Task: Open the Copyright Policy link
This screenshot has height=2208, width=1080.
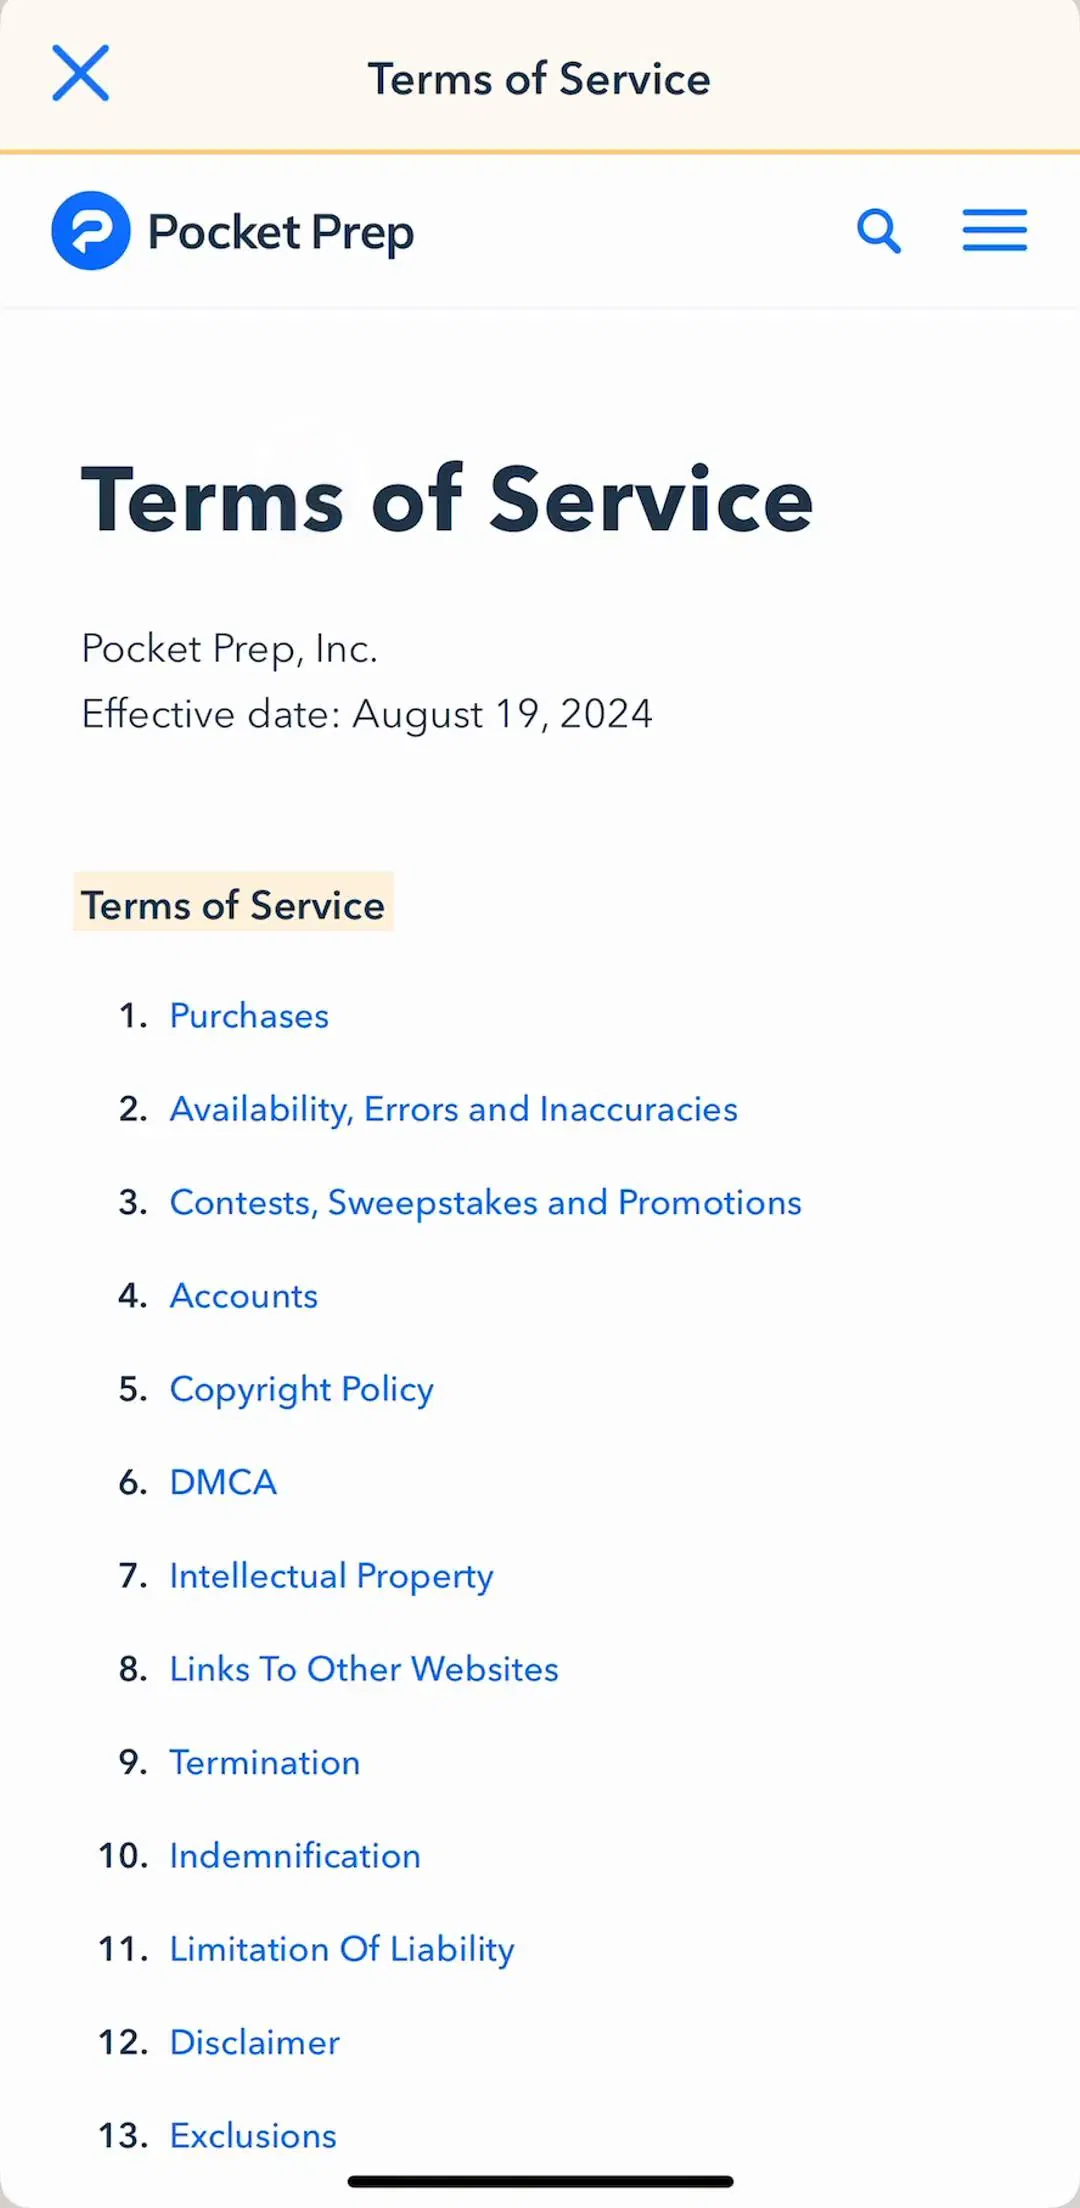Action: pos(302,1390)
